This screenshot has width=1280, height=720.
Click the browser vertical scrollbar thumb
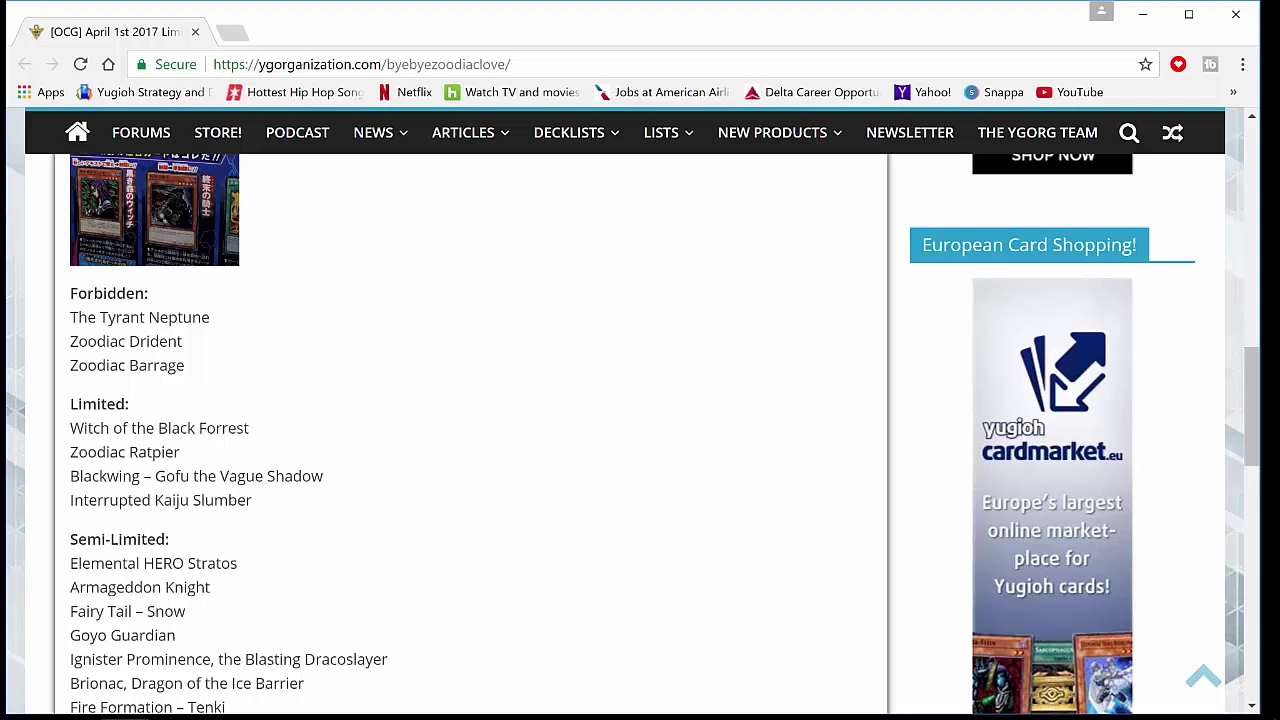click(1251, 405)
